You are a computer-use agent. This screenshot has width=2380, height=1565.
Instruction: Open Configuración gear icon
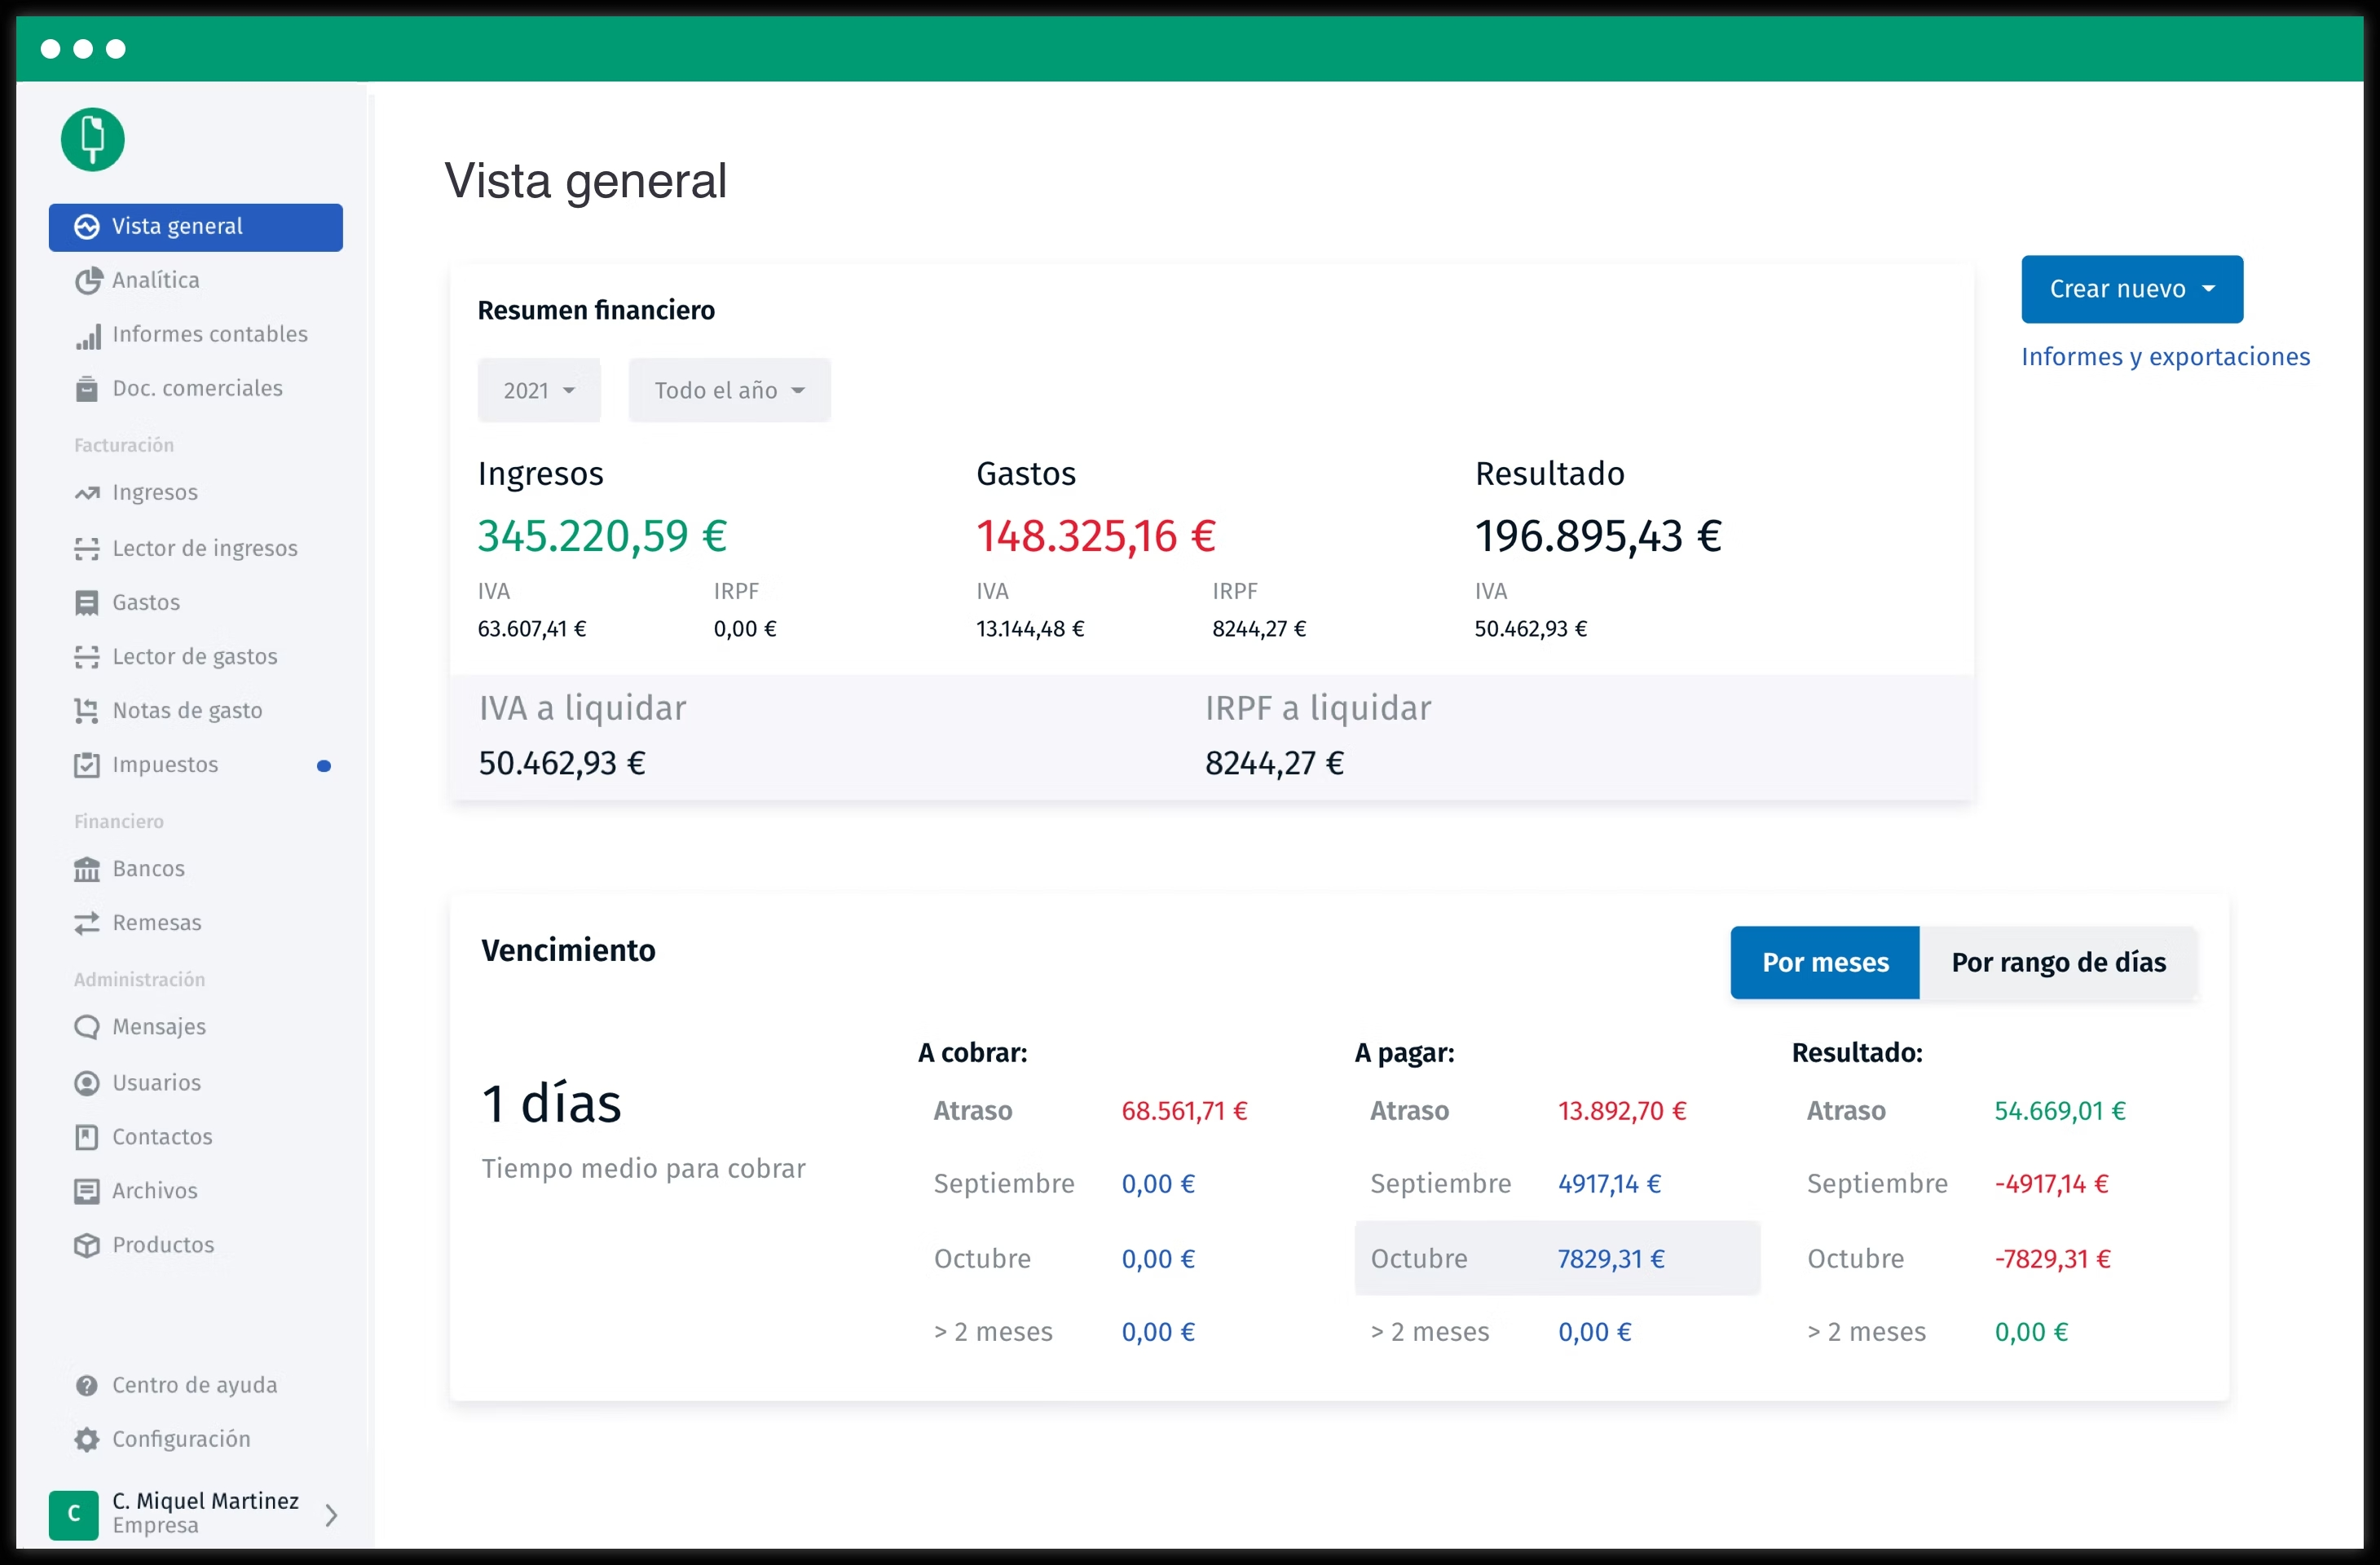[87, 1439]
